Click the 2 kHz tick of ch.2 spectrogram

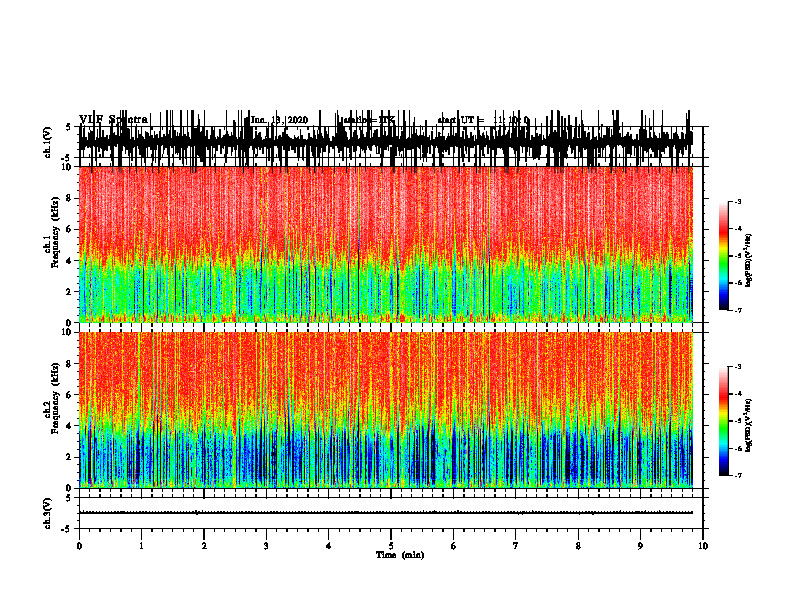(x=70, y=457)
